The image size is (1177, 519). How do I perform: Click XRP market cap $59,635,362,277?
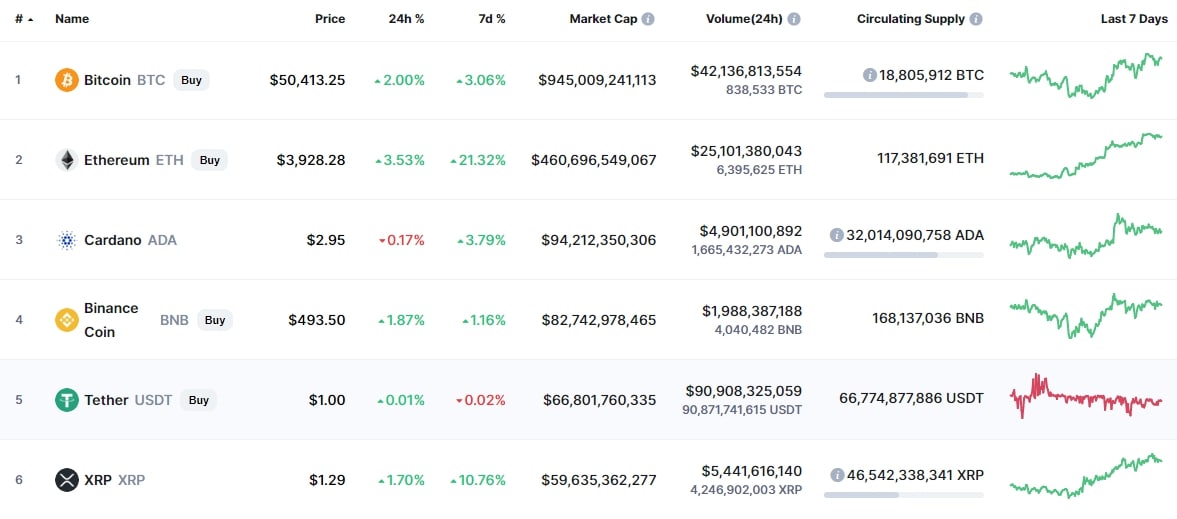tap(598, 480)
